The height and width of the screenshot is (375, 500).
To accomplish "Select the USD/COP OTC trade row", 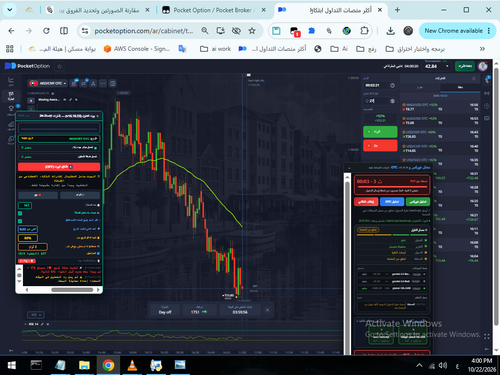I will coord(440,148).
